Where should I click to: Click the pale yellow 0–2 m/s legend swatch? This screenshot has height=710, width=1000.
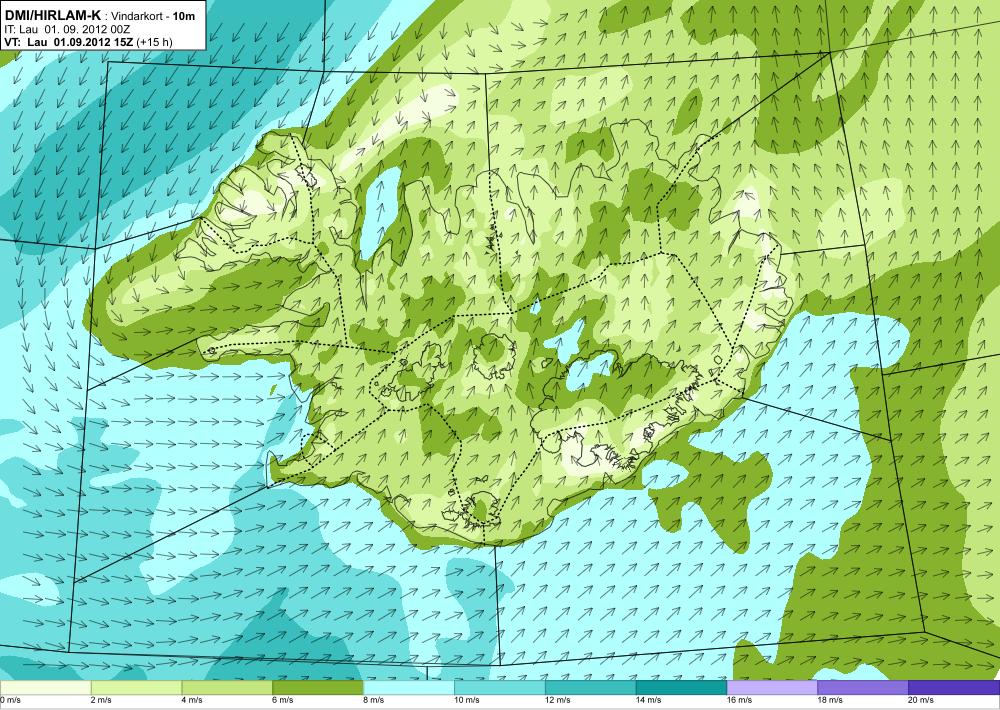click(x=45, y=688)
